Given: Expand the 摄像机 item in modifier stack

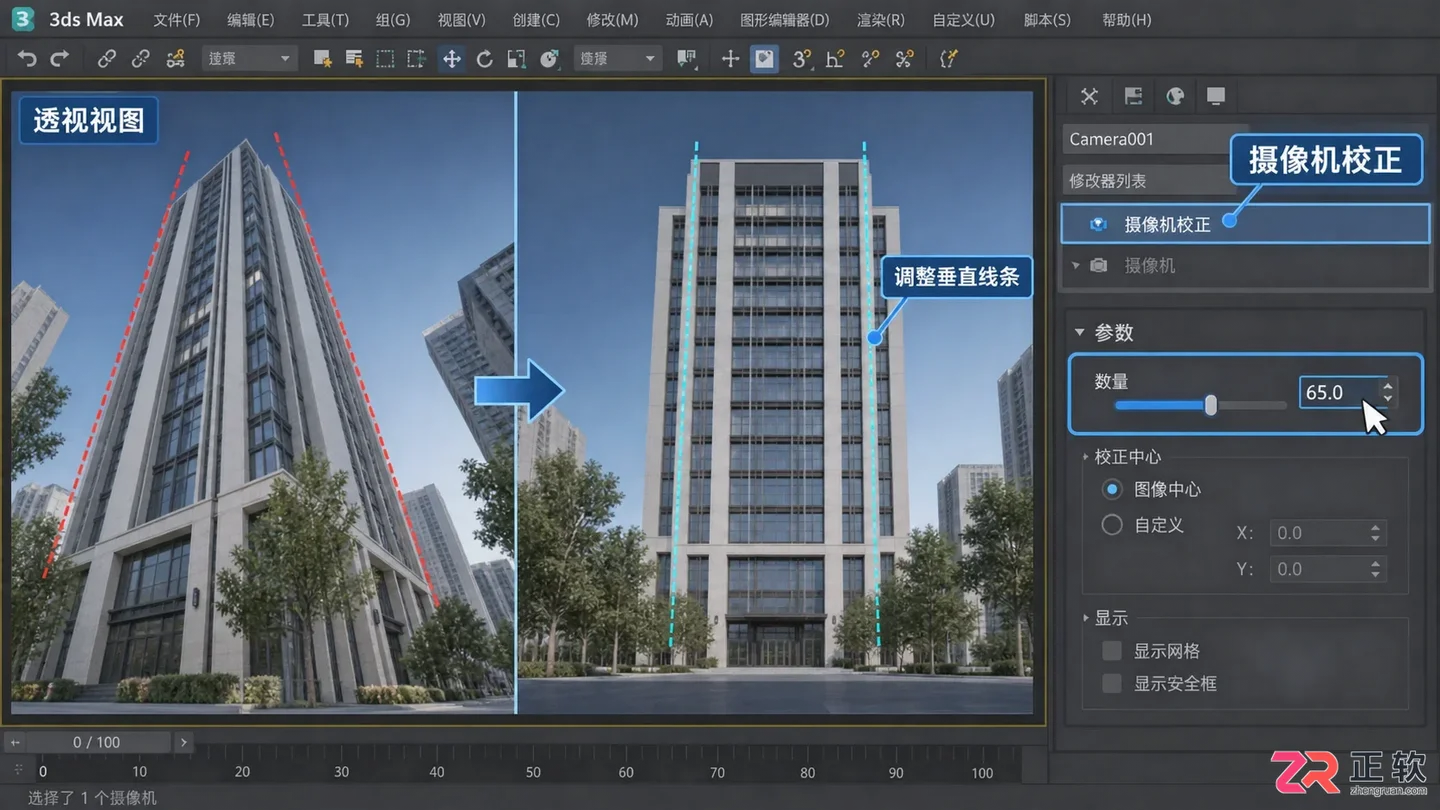Looking at the screenshot, I should (x=1076, y=266).
